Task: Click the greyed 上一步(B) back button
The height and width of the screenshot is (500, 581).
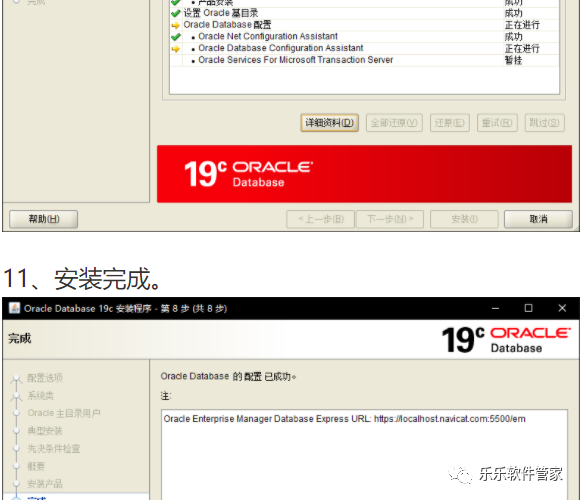Action: coord(321,219)
